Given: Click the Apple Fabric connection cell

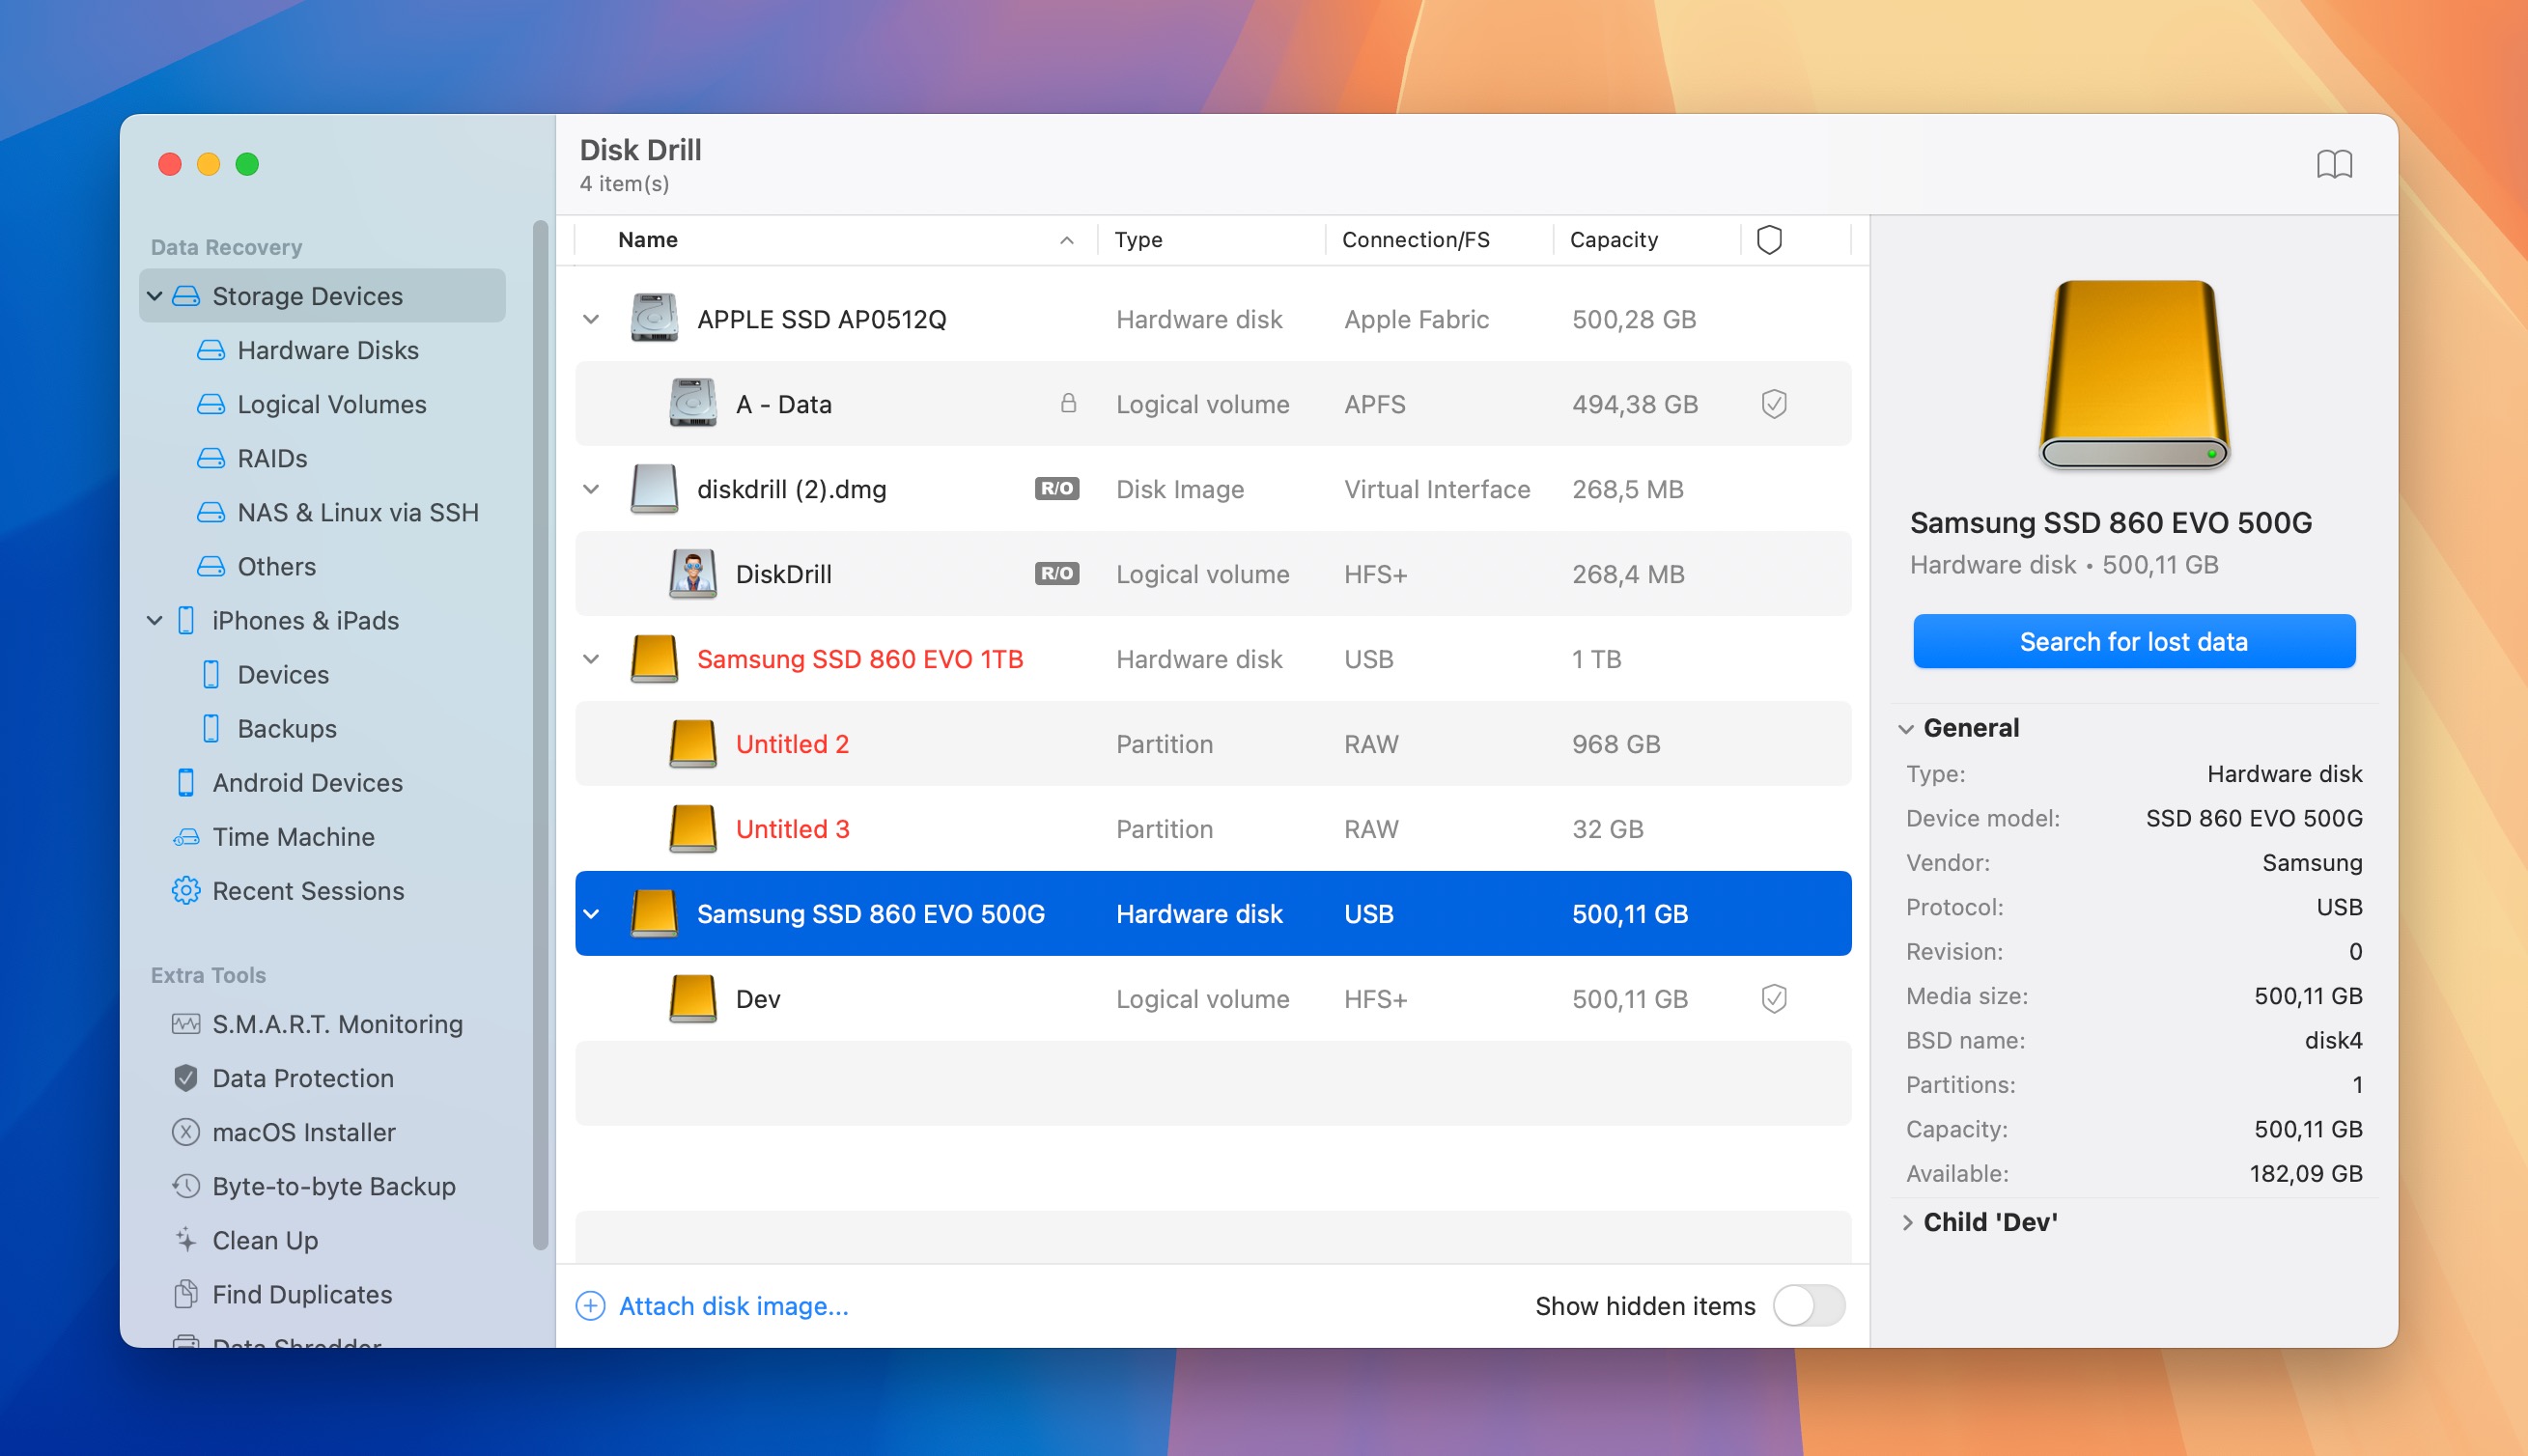Looking at the screenshot, I should click(x=1416, y=319).
